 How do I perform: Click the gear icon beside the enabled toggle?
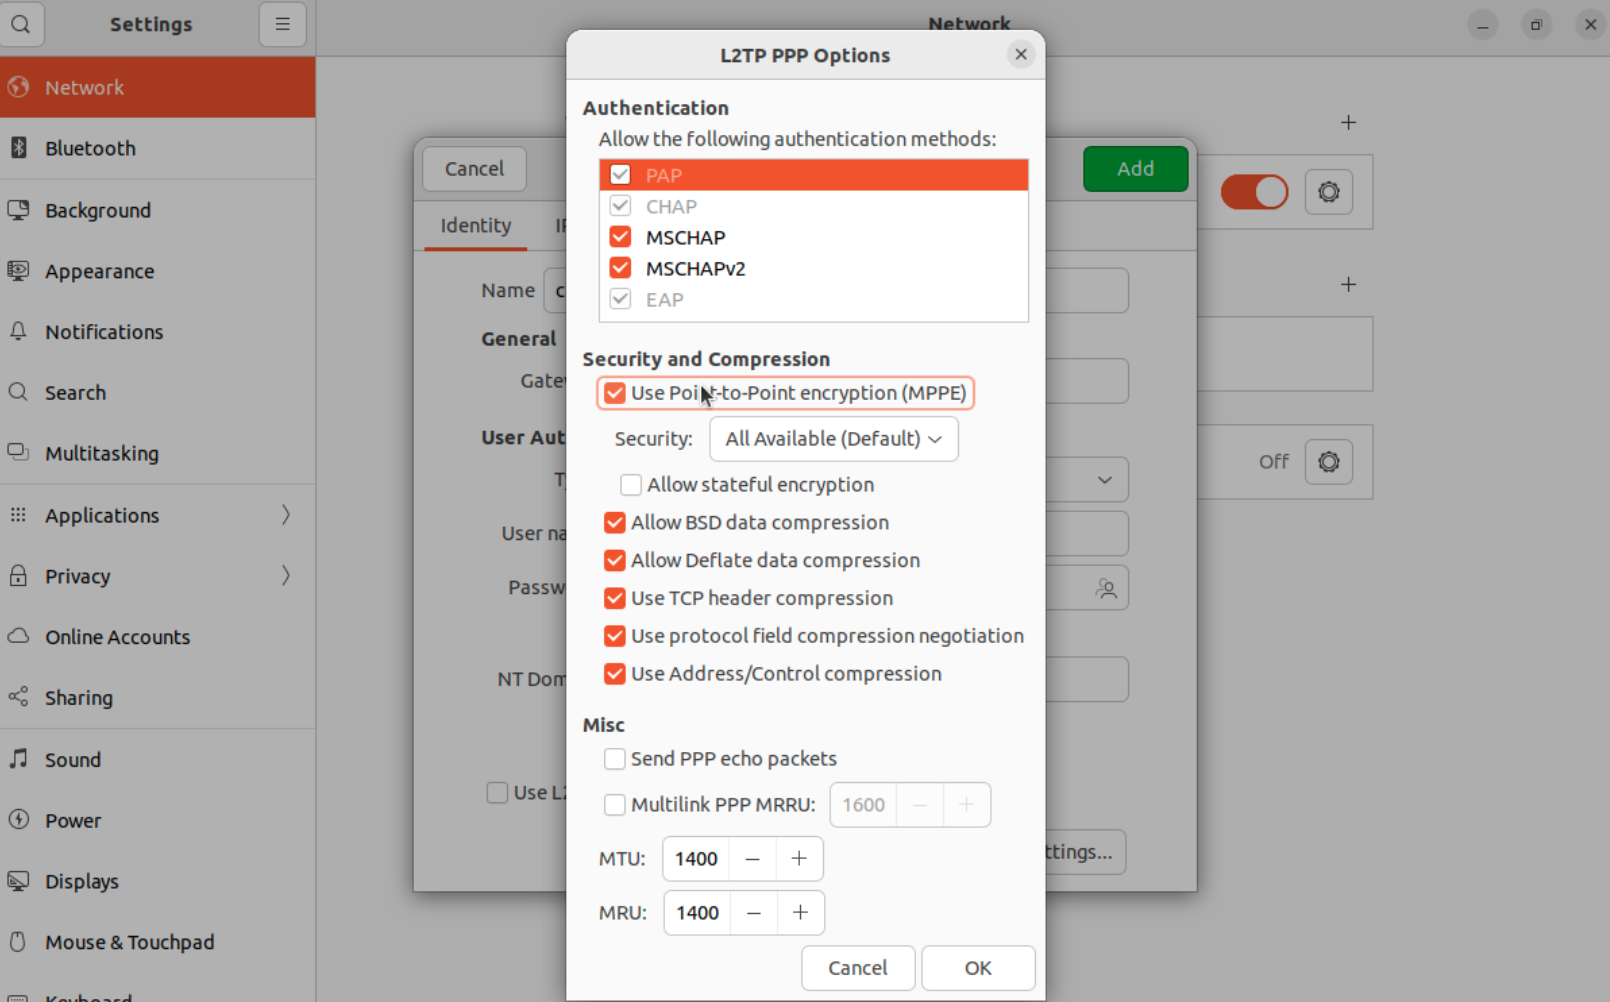1328,192
